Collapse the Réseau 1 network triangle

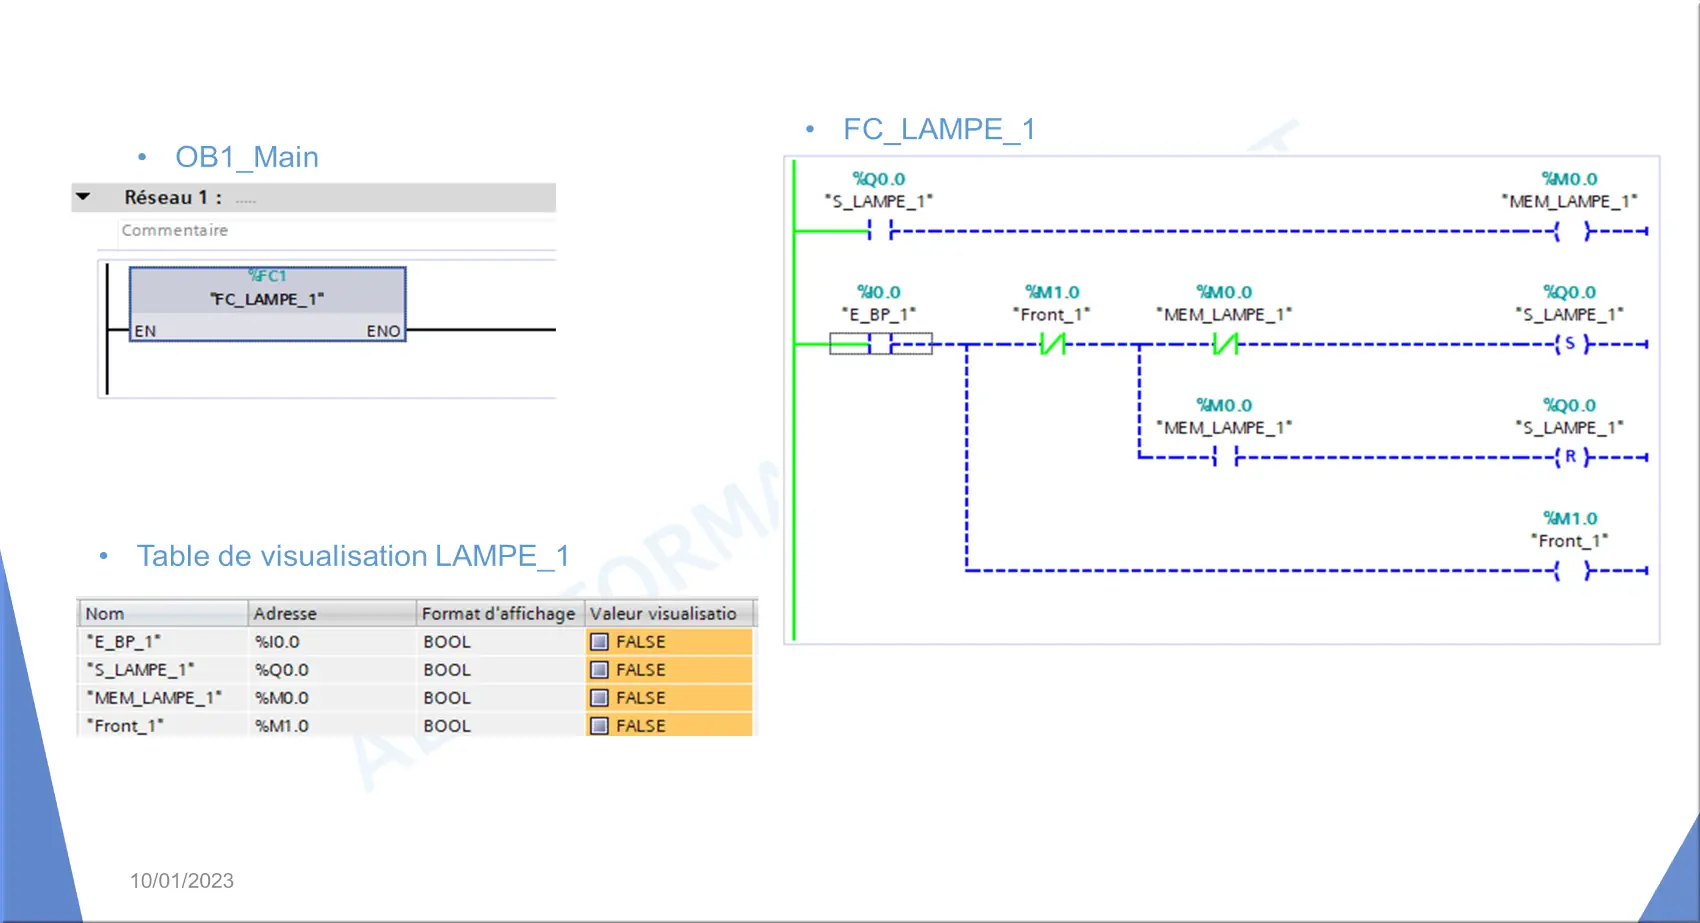coord(84,197)
